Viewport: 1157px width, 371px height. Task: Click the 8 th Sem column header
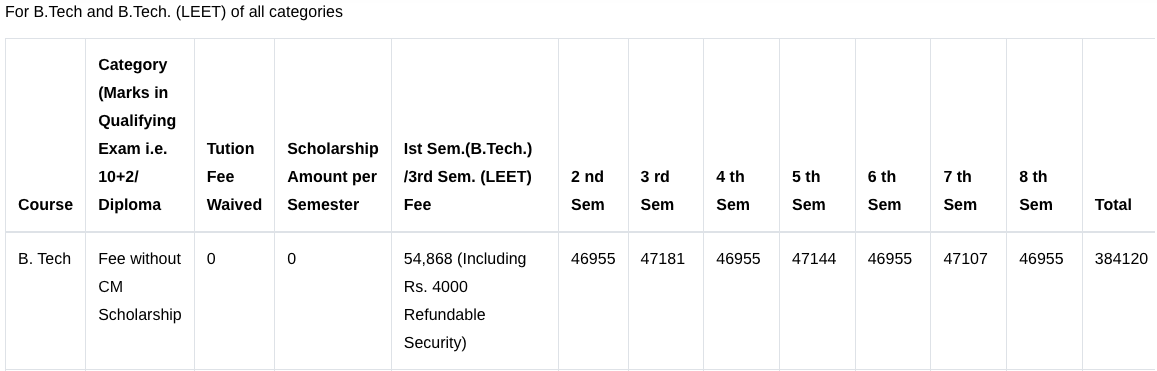[1036, 190]
